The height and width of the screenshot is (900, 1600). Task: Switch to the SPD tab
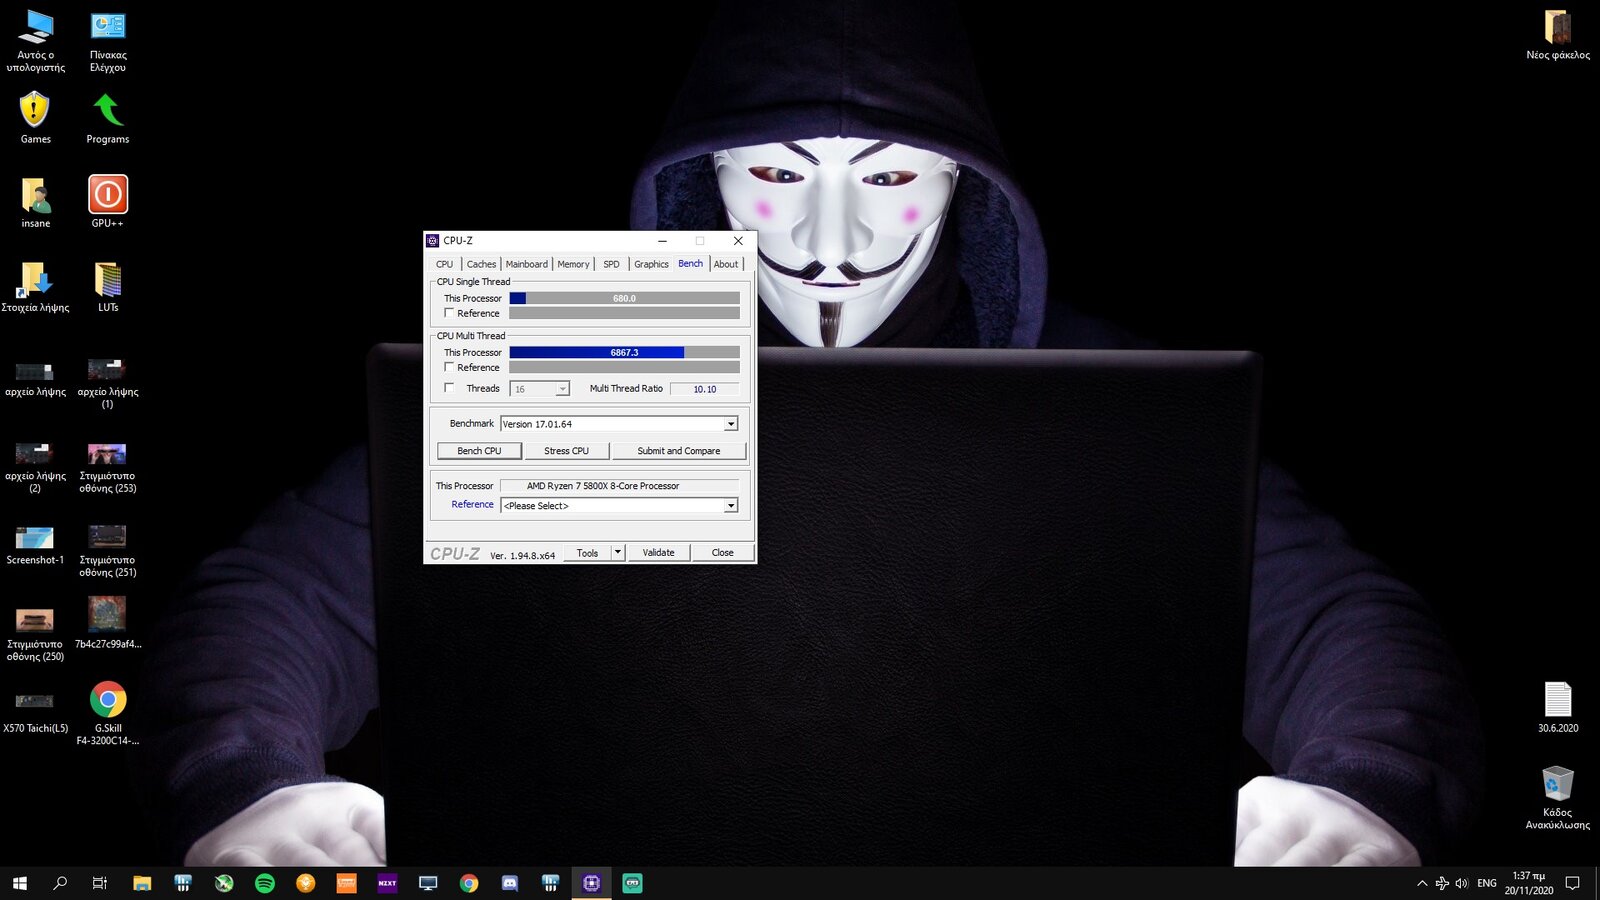[x=611, y=264]
